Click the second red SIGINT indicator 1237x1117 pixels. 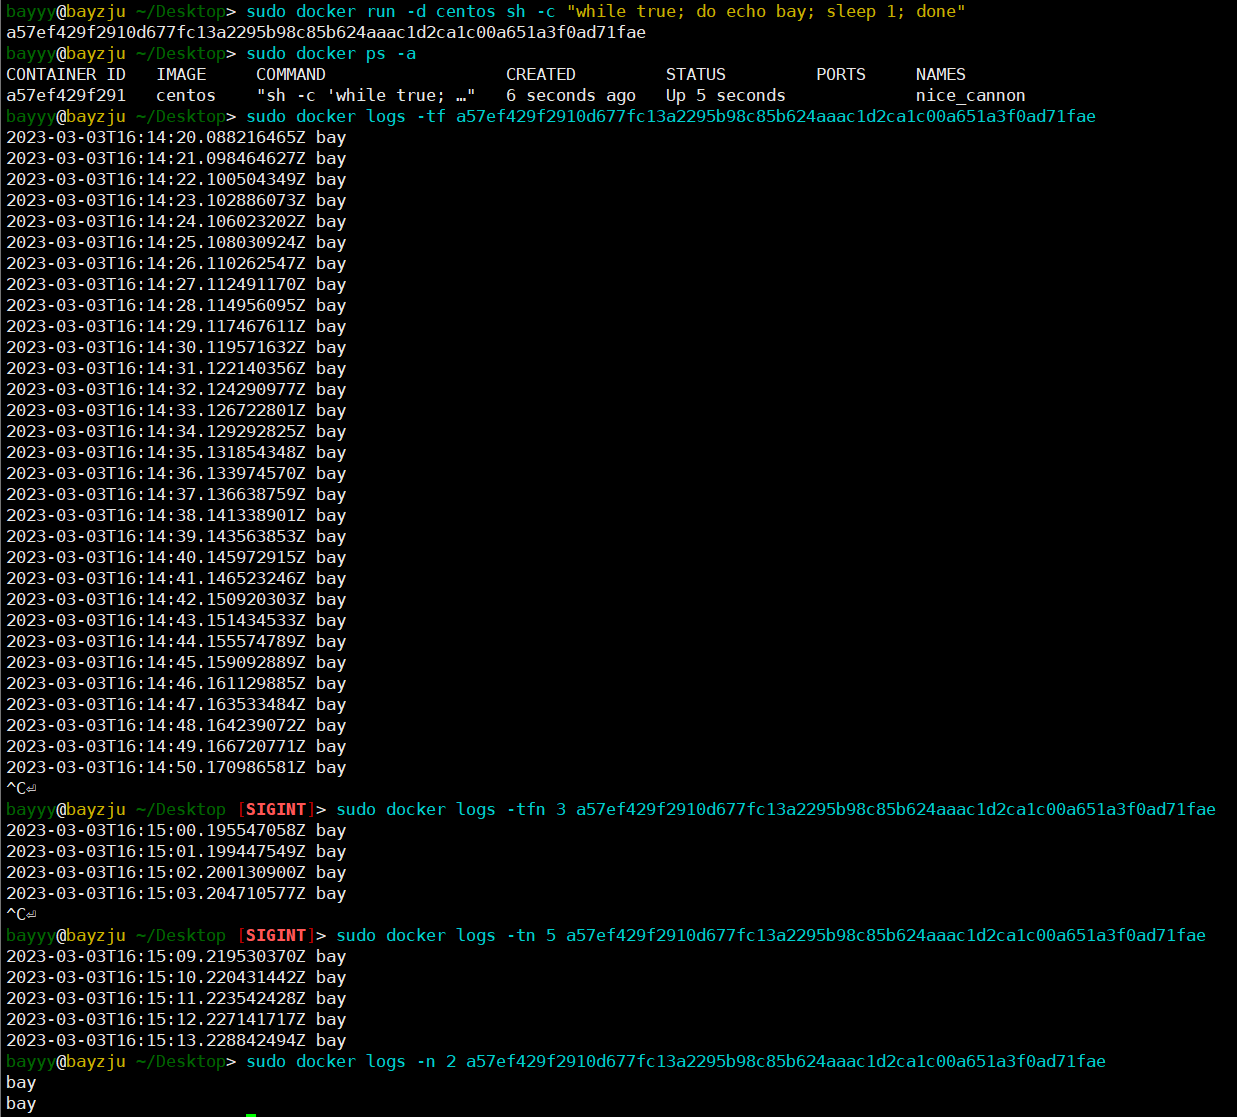pyautogui.click(x=276, y=936)
